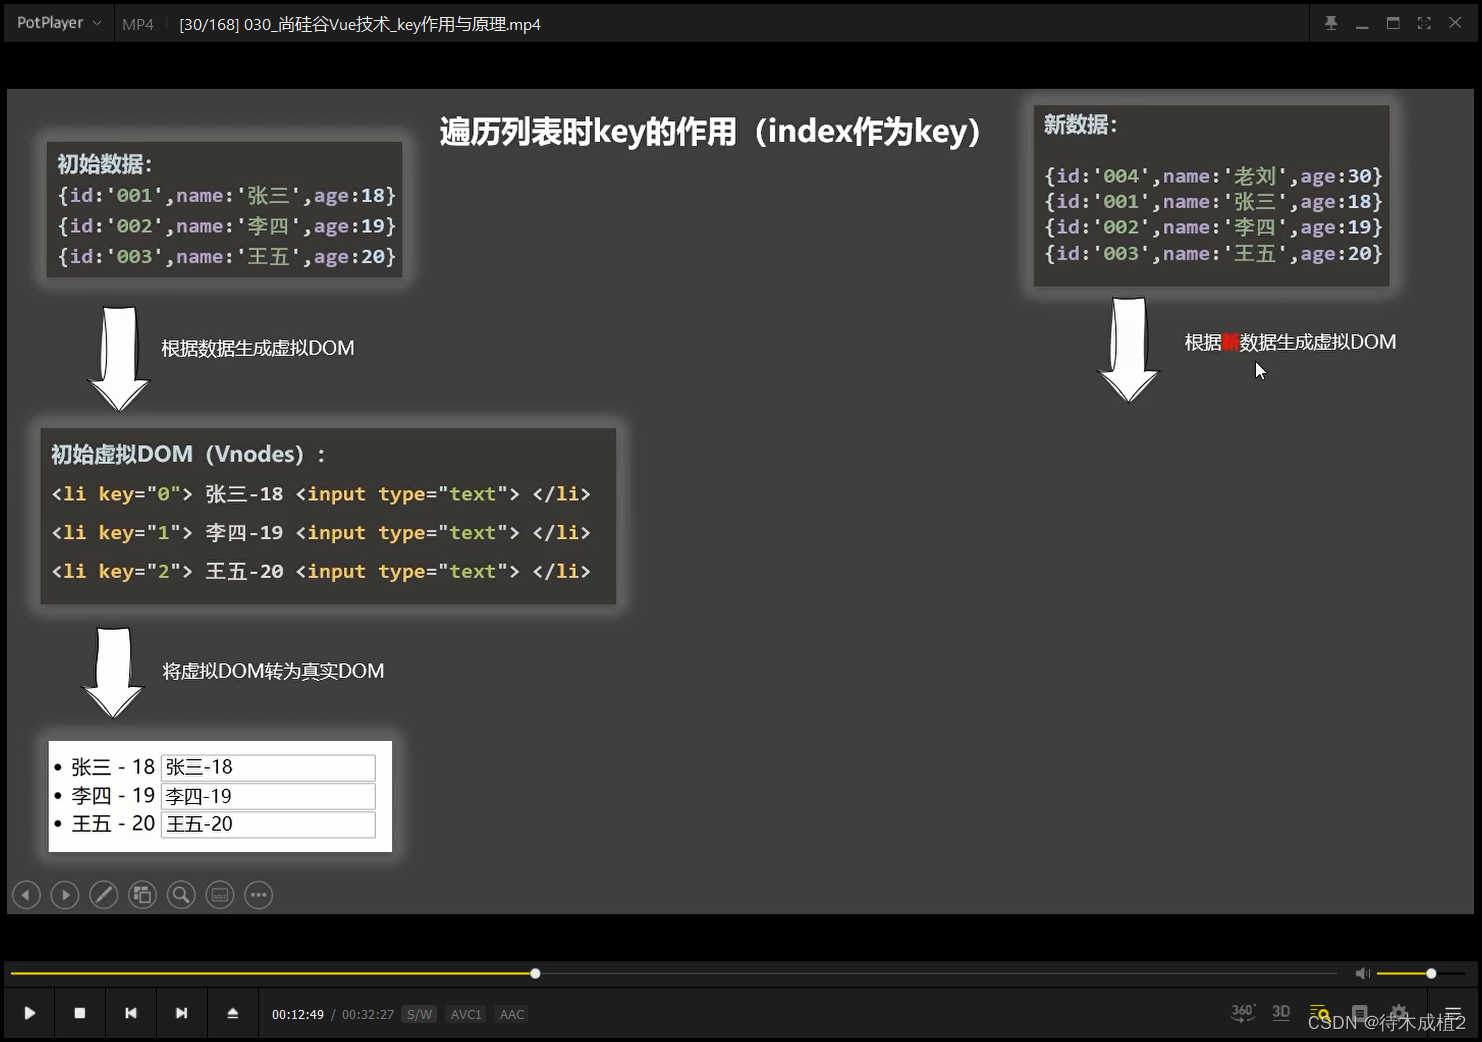
Task: Open the yellow playlist search icon
Action: pos(1320,1013)
